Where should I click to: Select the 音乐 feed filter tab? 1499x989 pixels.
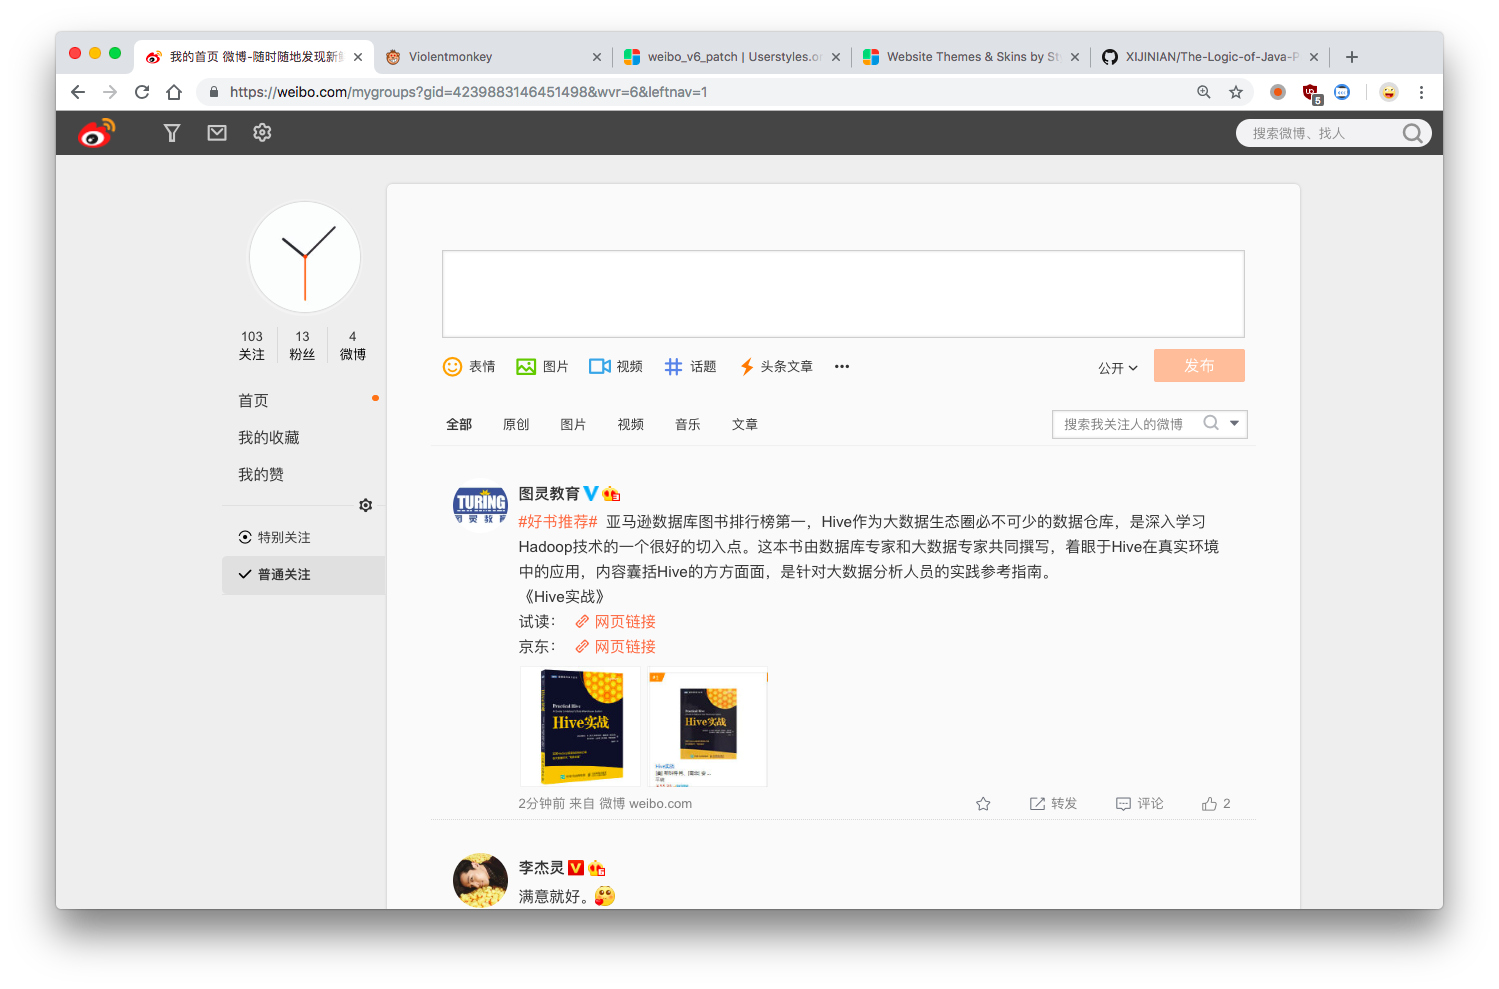(x=688, y=425)
